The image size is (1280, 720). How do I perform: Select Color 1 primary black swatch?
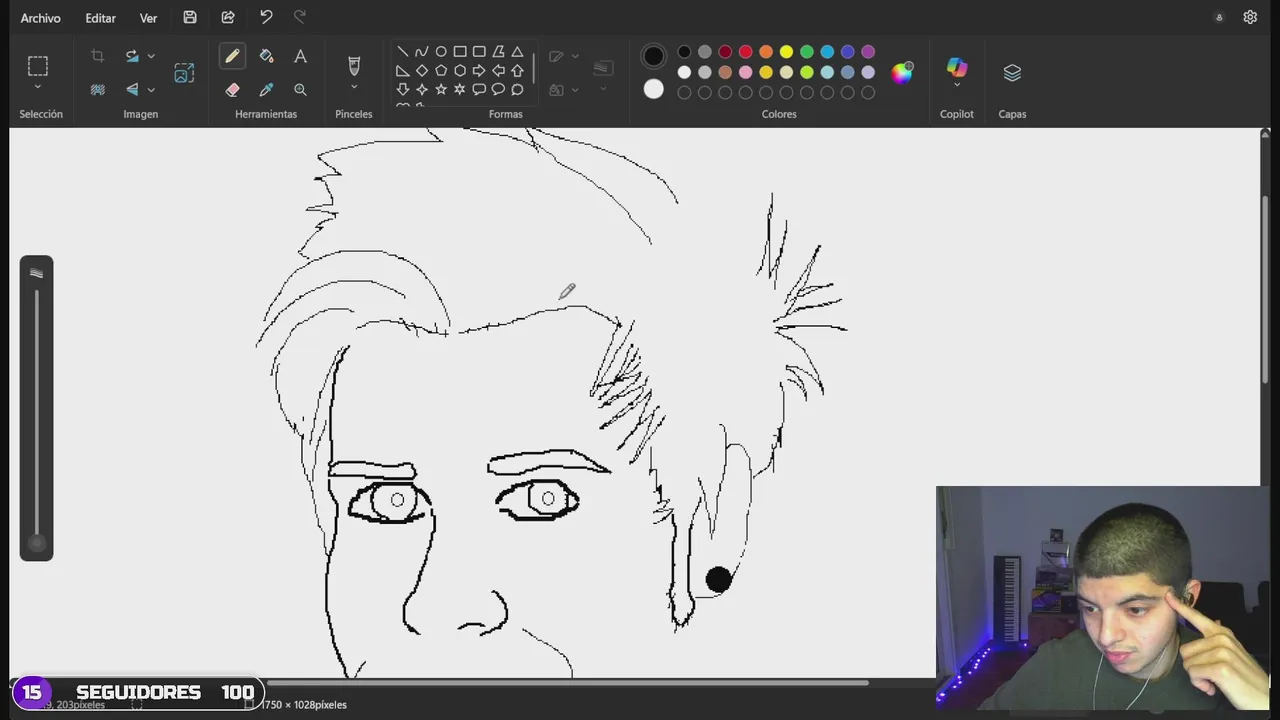(653, 56)
